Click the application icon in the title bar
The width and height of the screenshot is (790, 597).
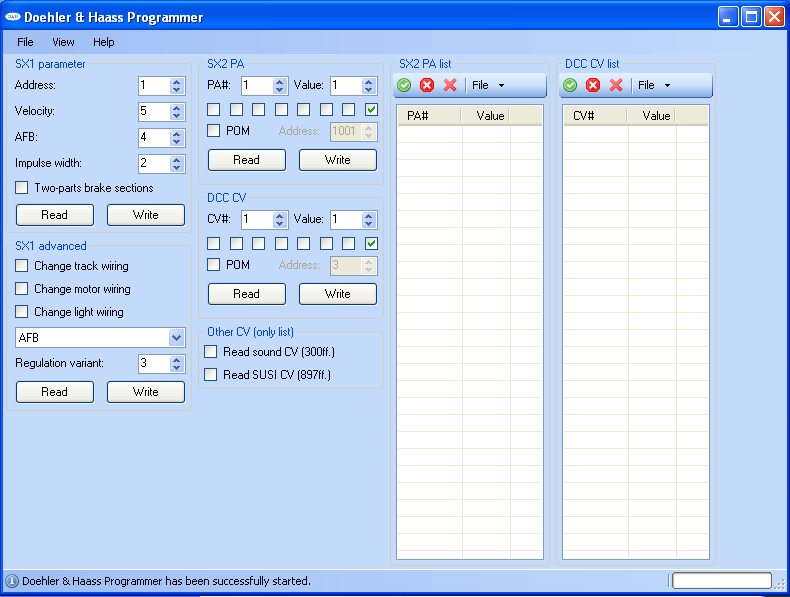[13, 17]
